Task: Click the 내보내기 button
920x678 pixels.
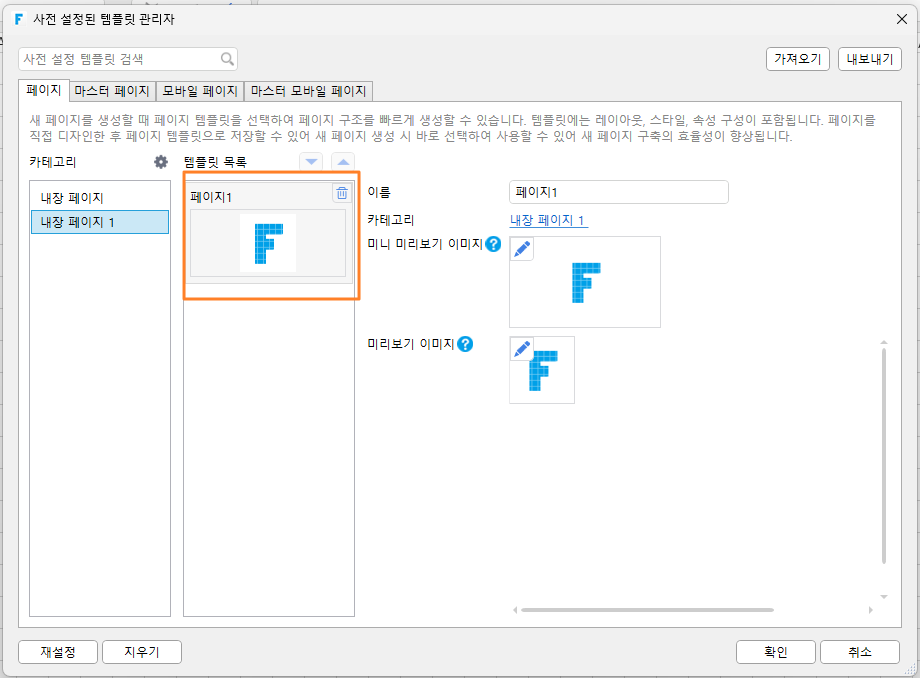Action: [870, 59]
